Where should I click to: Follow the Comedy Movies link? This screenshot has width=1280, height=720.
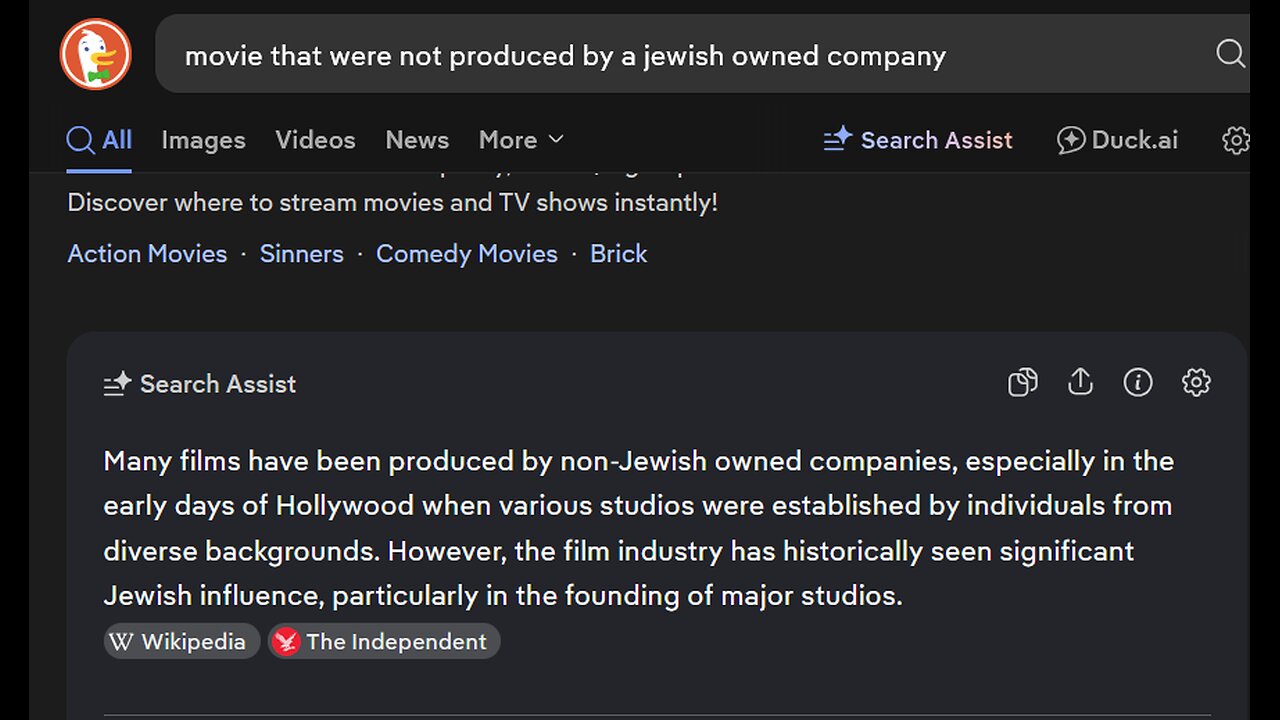click(x=466, y=254)
